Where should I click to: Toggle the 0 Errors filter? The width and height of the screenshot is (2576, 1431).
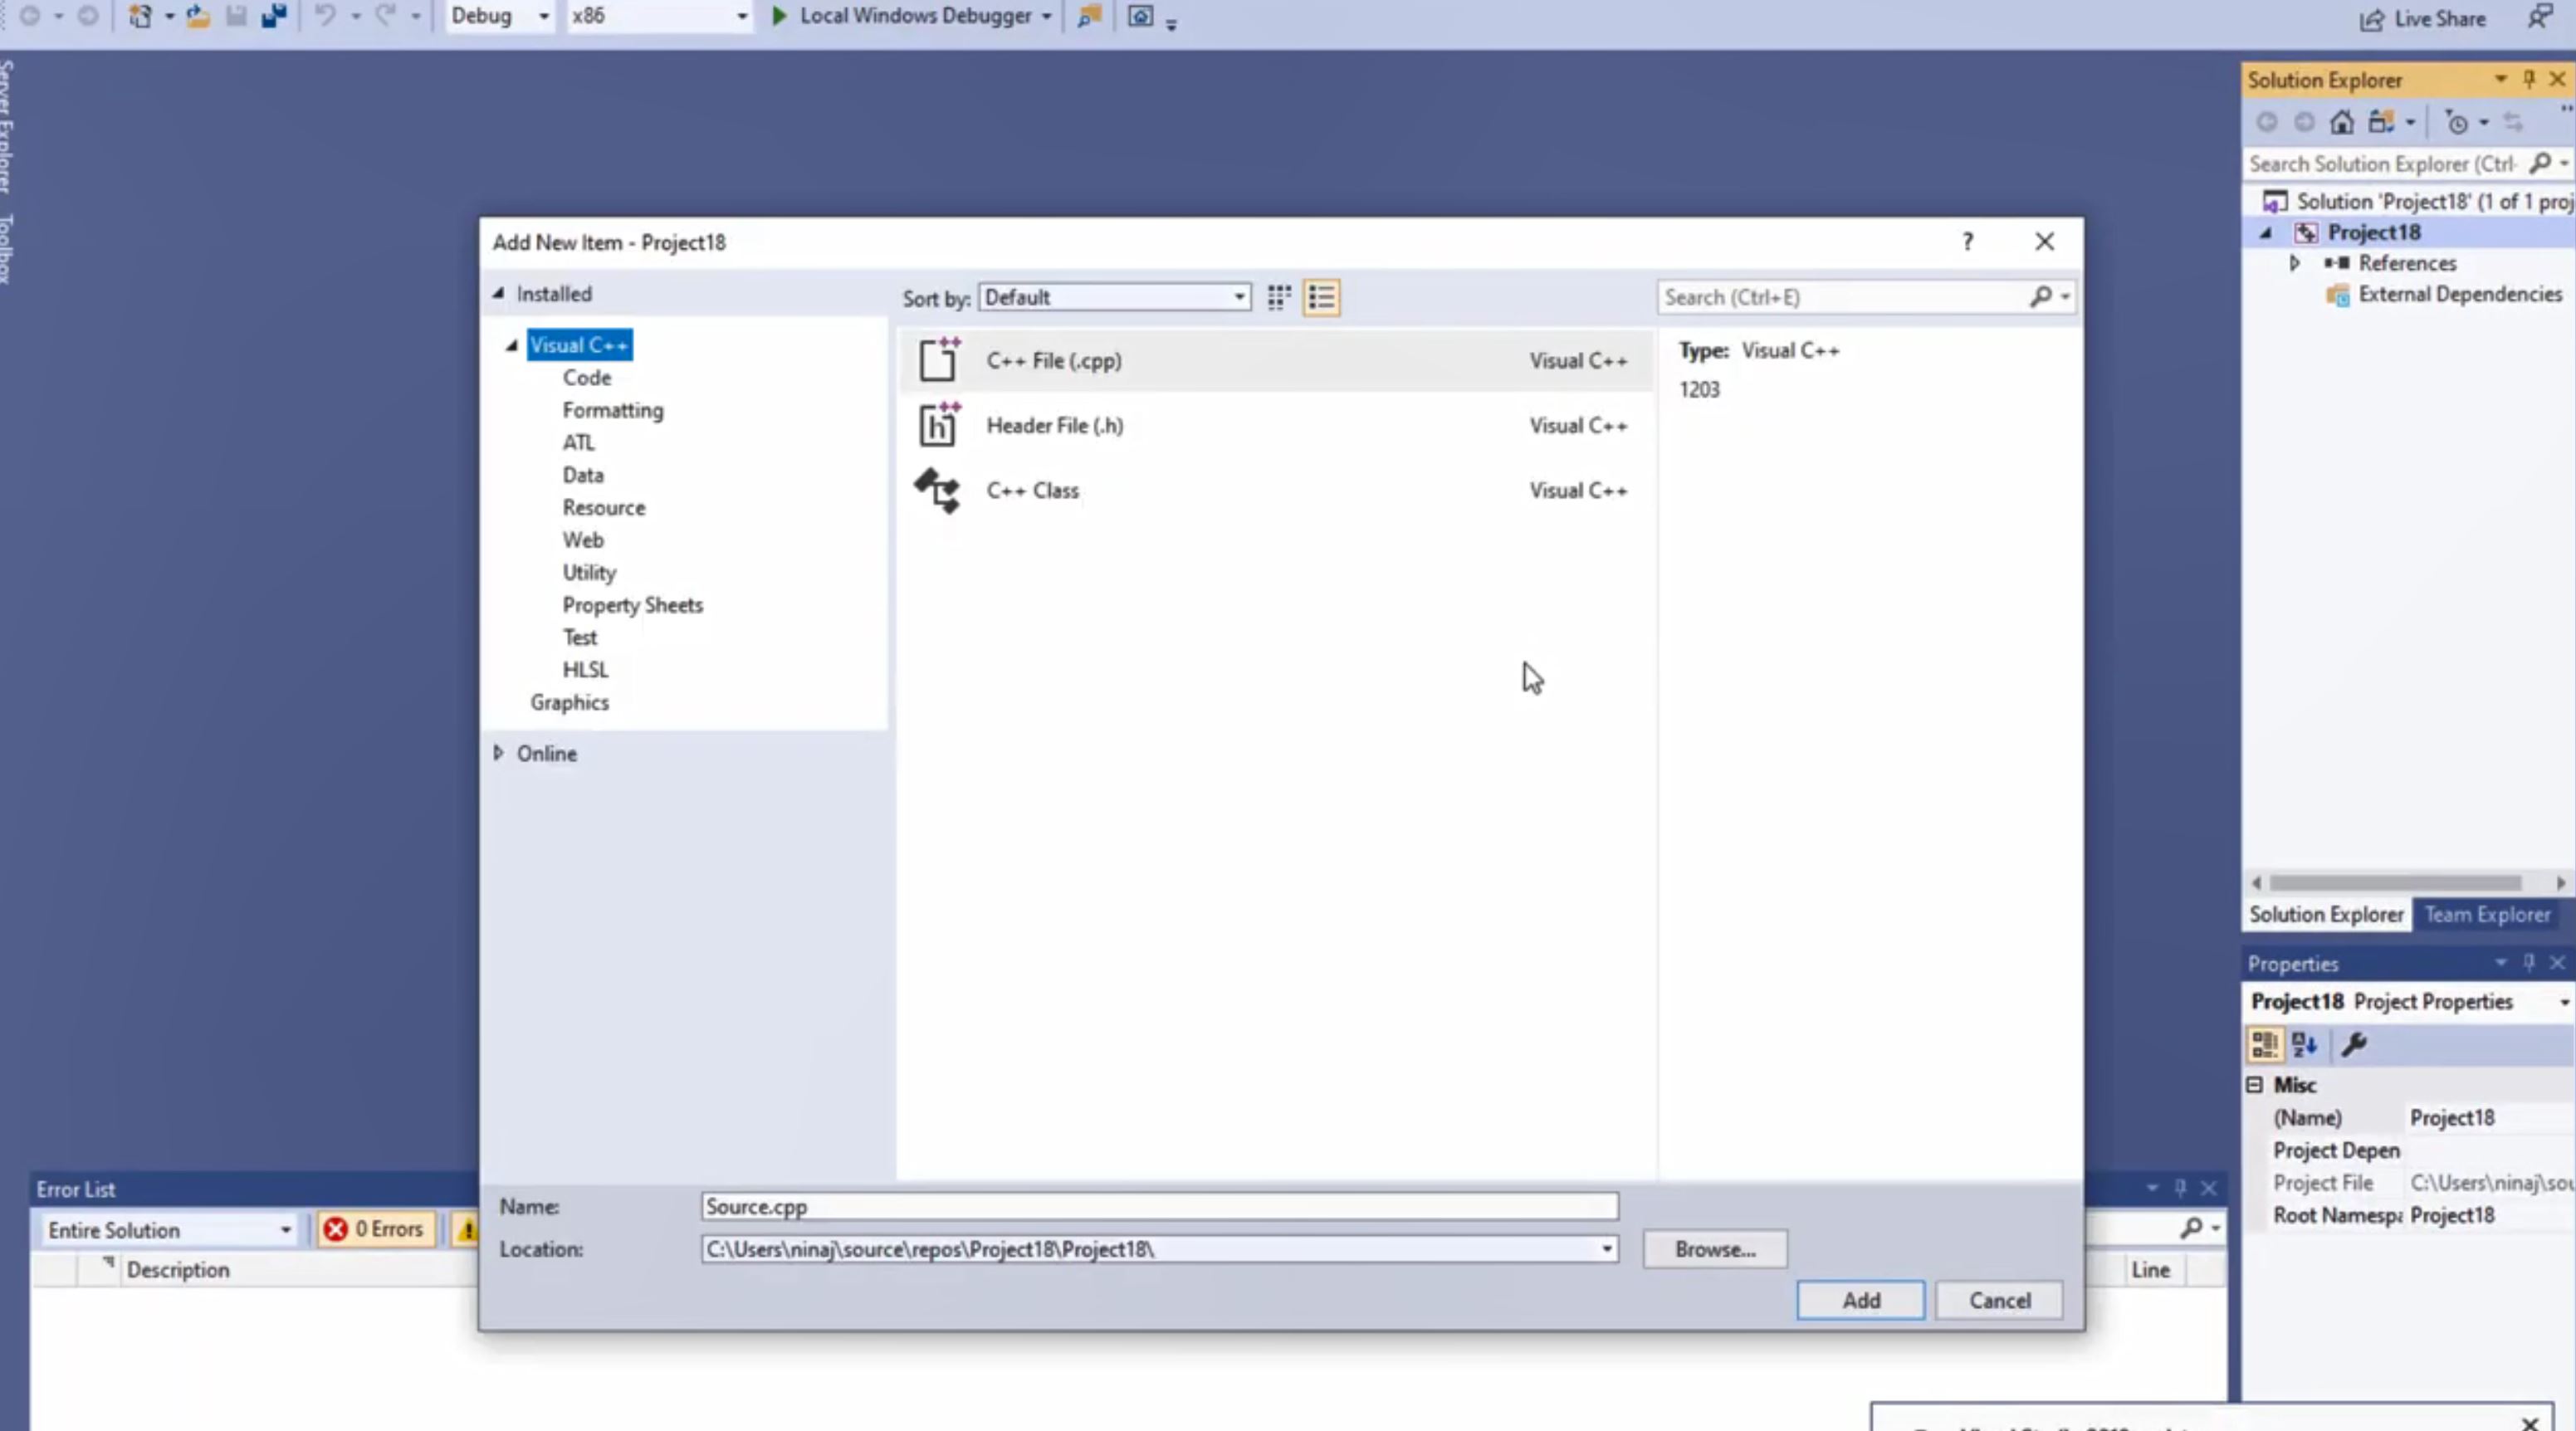pyautogui.click(x=376, y=1229)
